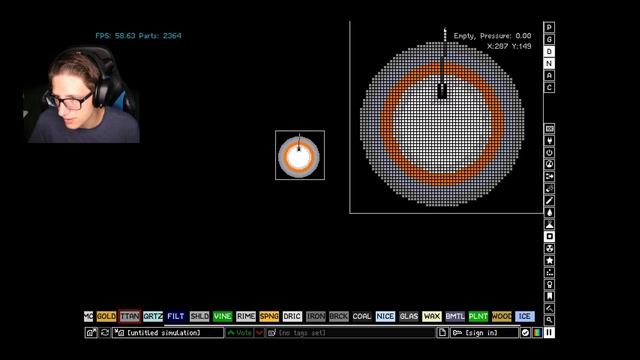This screenshot has width=640, height=360.
Task: Click the Vote up arrow
Action: (240, 333)
